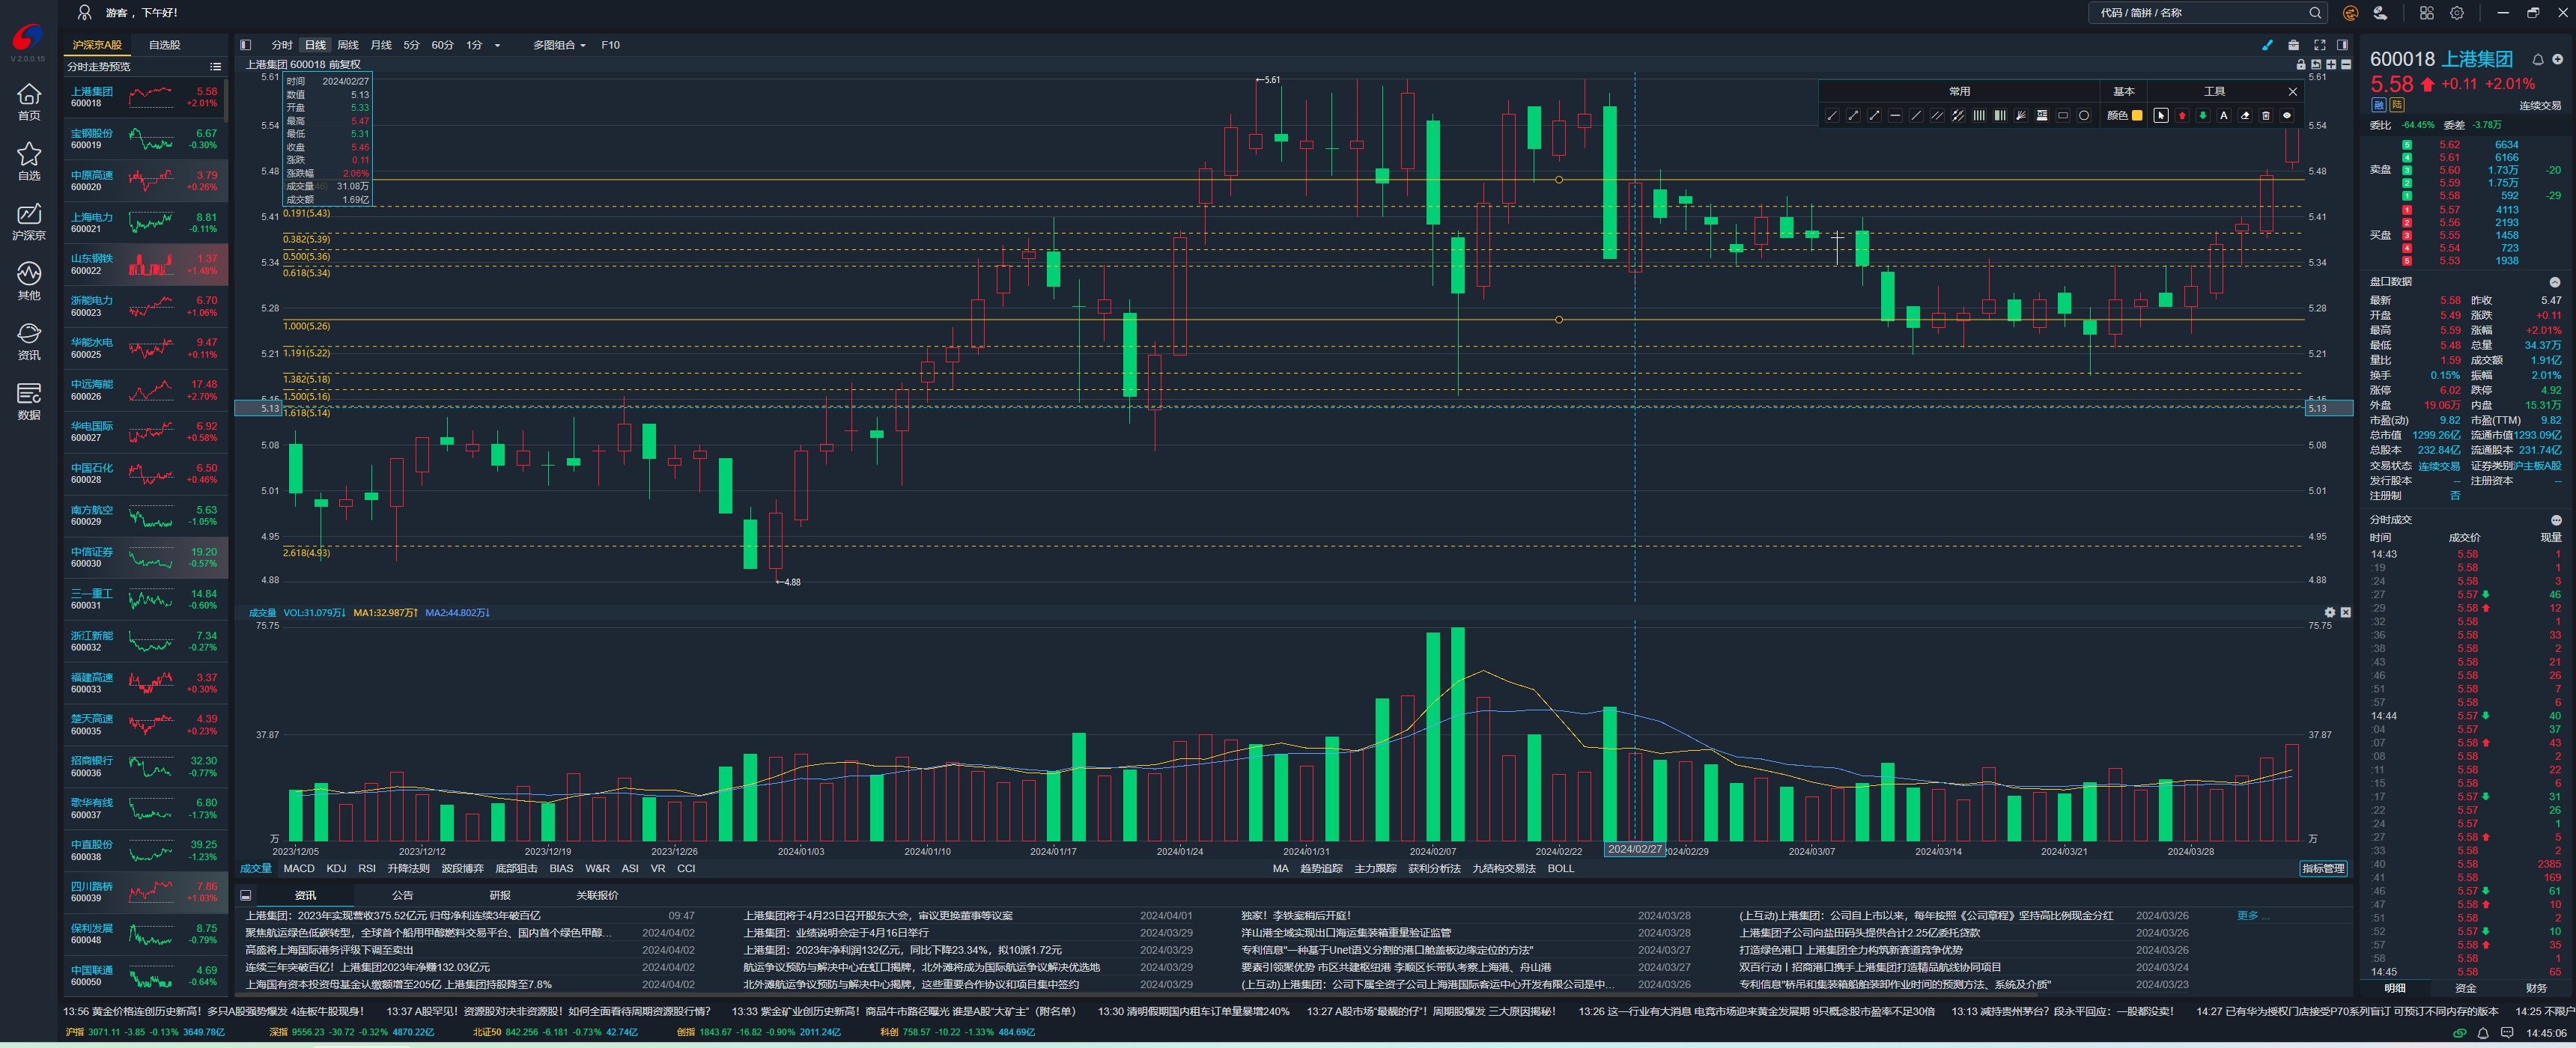This screenshot has height=1048, width=2576.
Task: Select the fan lines drawing tool
Action: (2021, 115)
